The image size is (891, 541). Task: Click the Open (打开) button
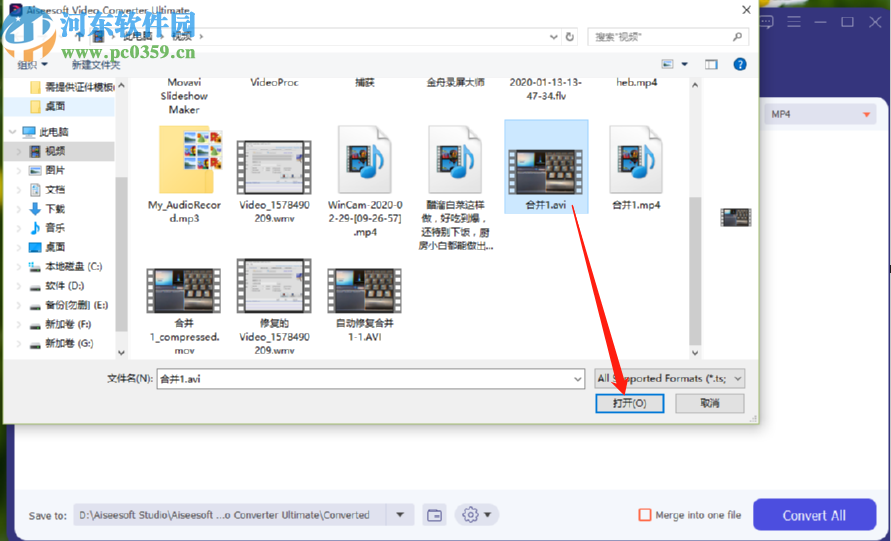pyautogui.click(x=630, y=403)
